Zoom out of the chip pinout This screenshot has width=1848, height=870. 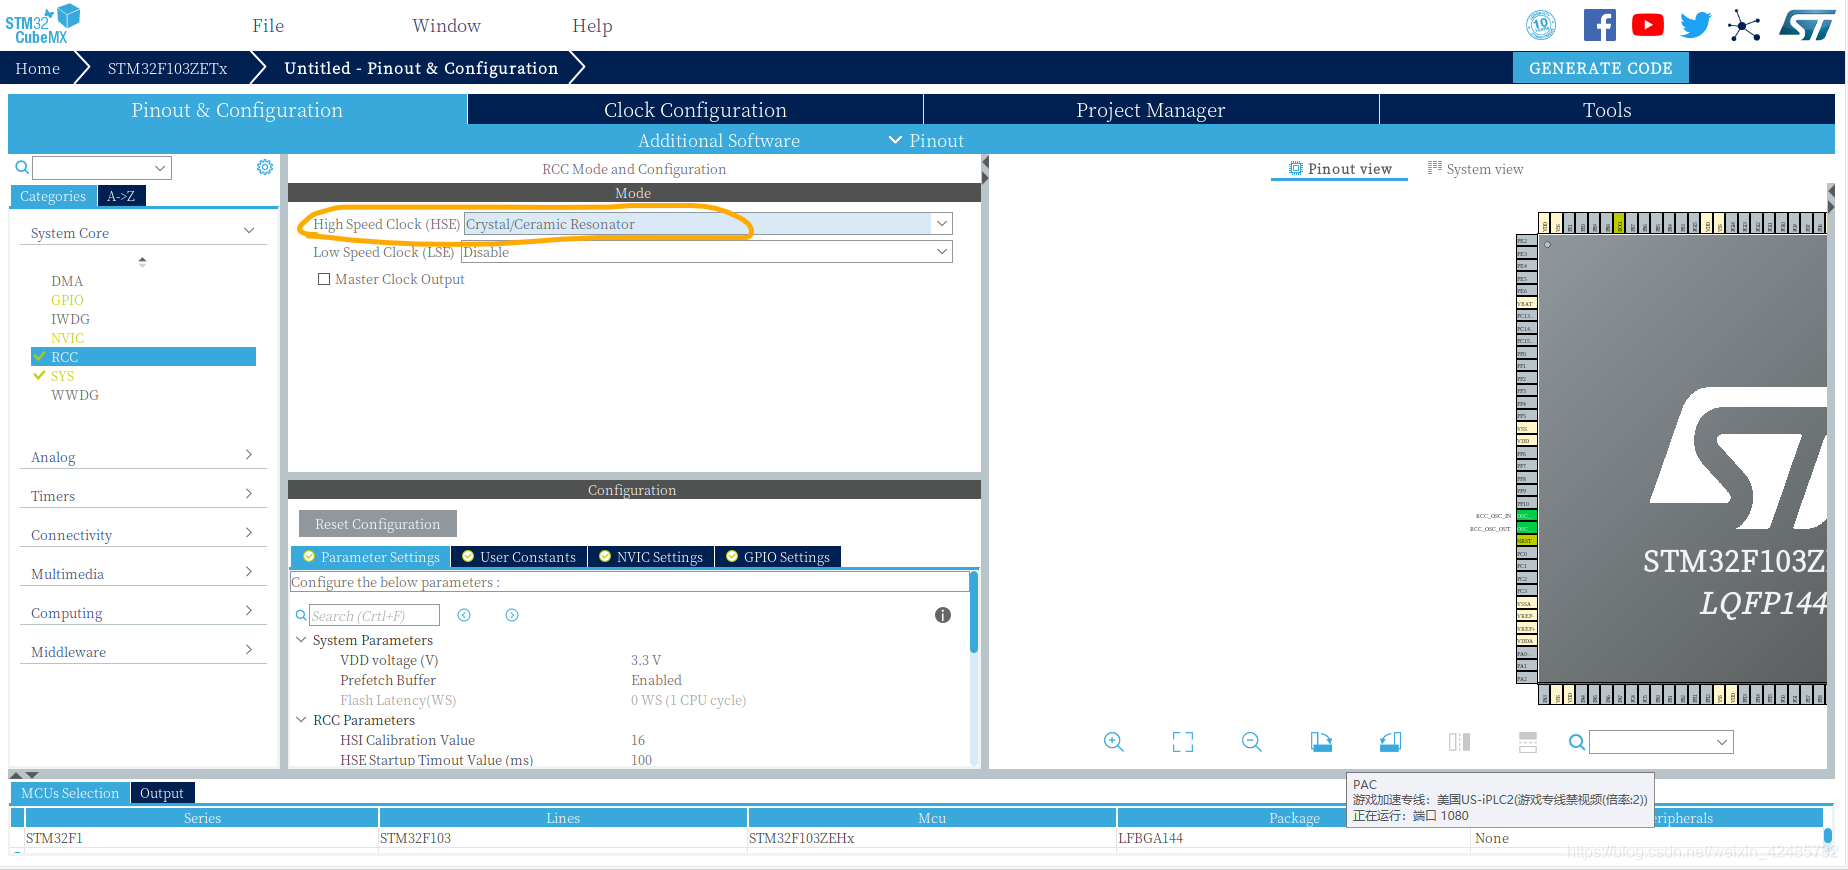[x=1252, y=742]
